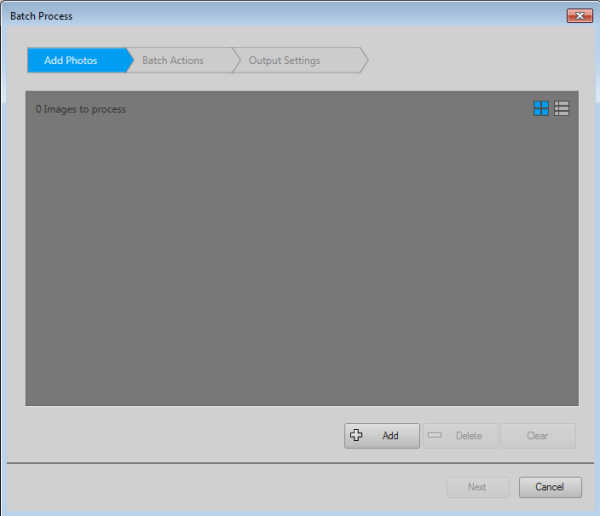Close the Batch Process window
Image resolution: width=600 pixels, height=516 pixels.
click(x=579, y=16)
